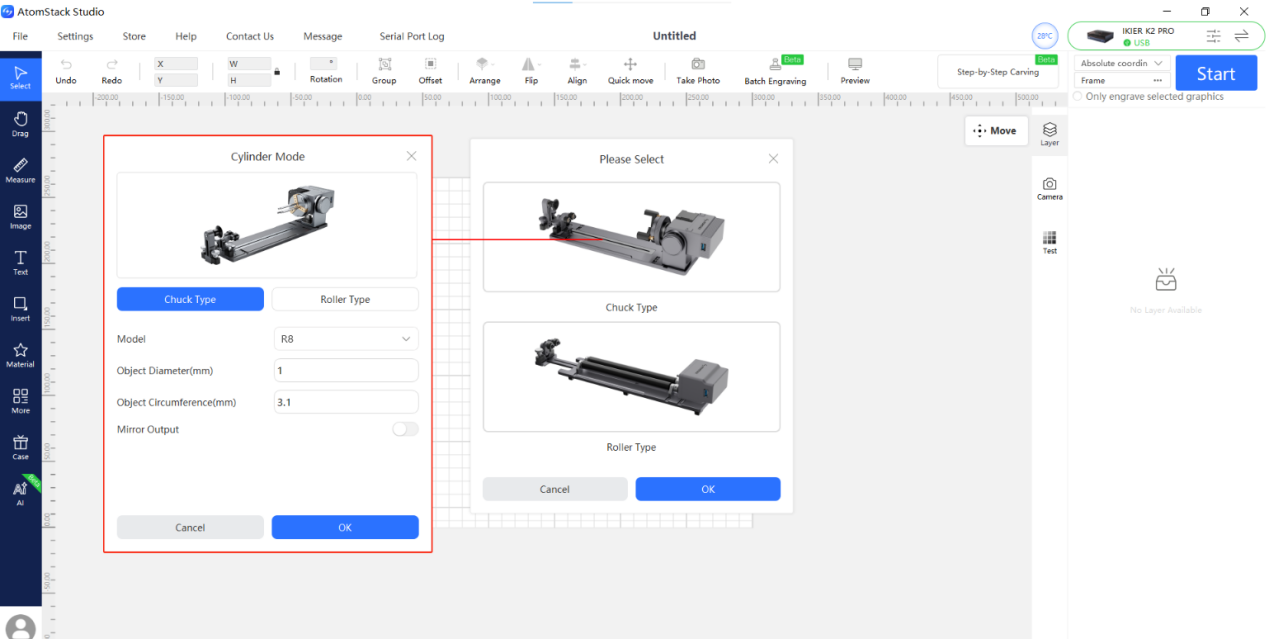This screenshot has height=639, width=1269.
Task: Click the blue Start button
Action: tap(1216, 73)
